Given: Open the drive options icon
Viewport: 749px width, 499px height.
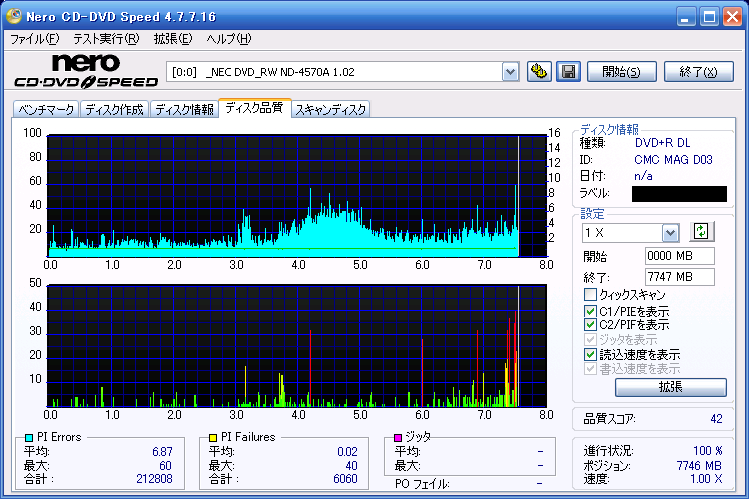Looking at the screenshot, I should 539,72.
